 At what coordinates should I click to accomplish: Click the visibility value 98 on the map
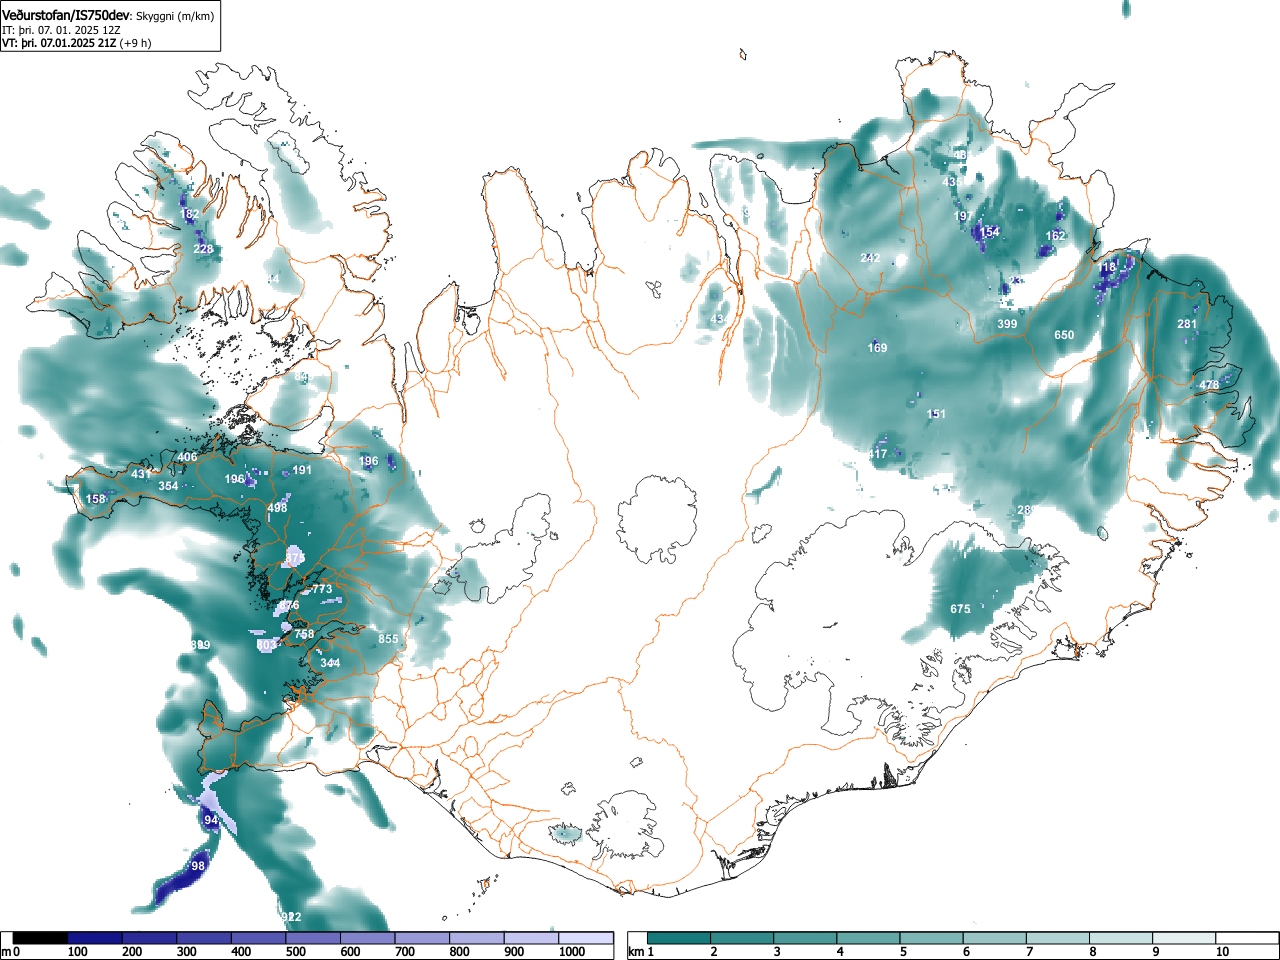(198, 867)
